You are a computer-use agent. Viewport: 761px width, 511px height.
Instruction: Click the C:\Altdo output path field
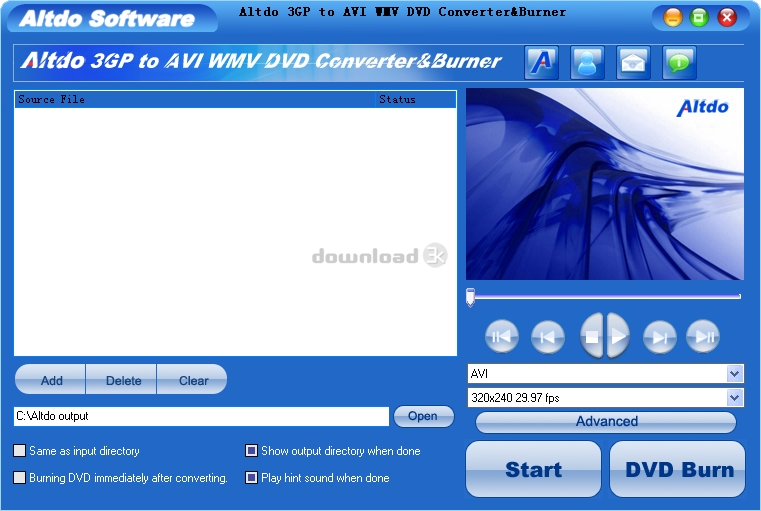click(201, 416)
